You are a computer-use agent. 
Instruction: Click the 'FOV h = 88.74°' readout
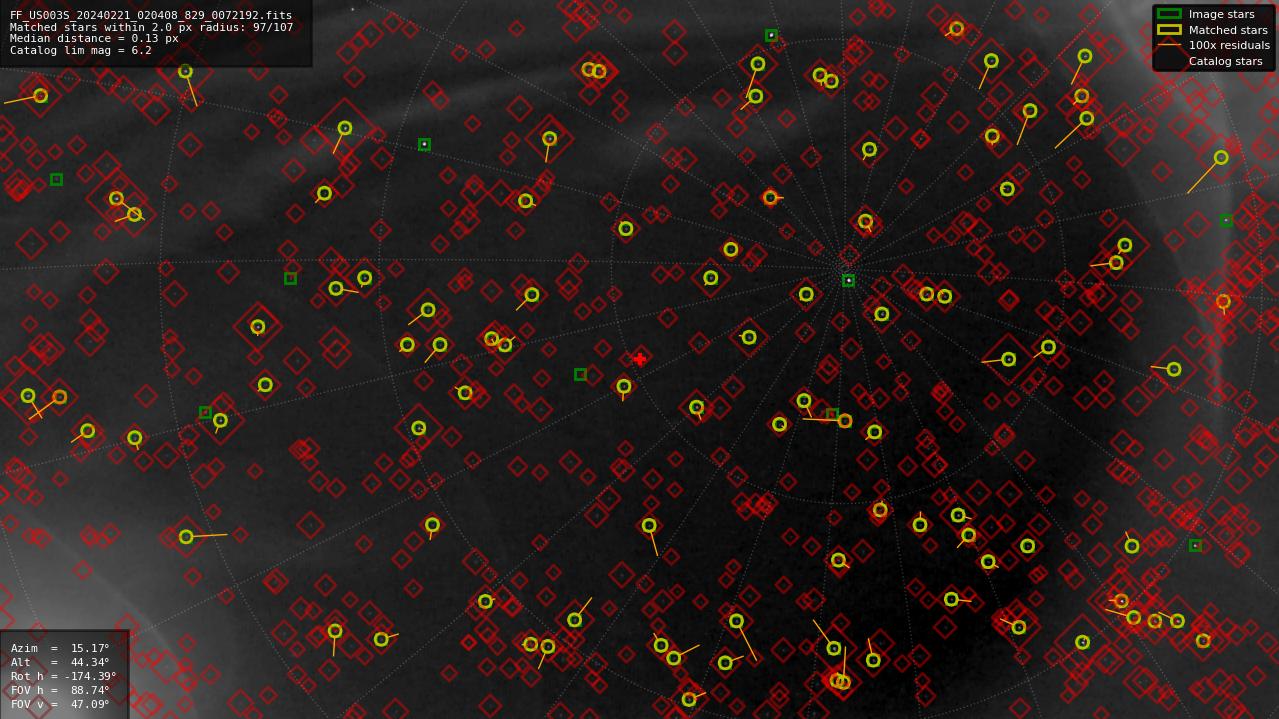click(60, 691)
